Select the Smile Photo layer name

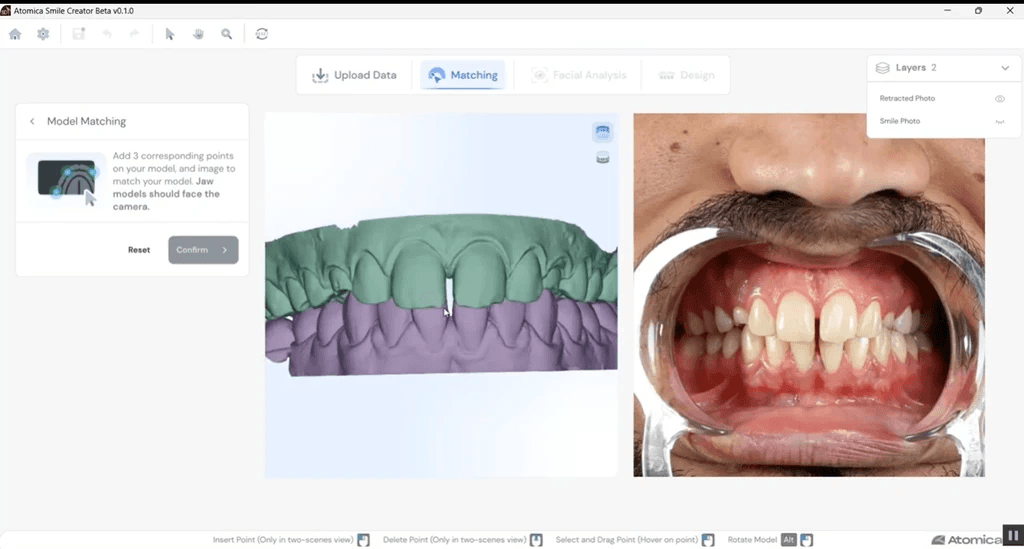899,121
